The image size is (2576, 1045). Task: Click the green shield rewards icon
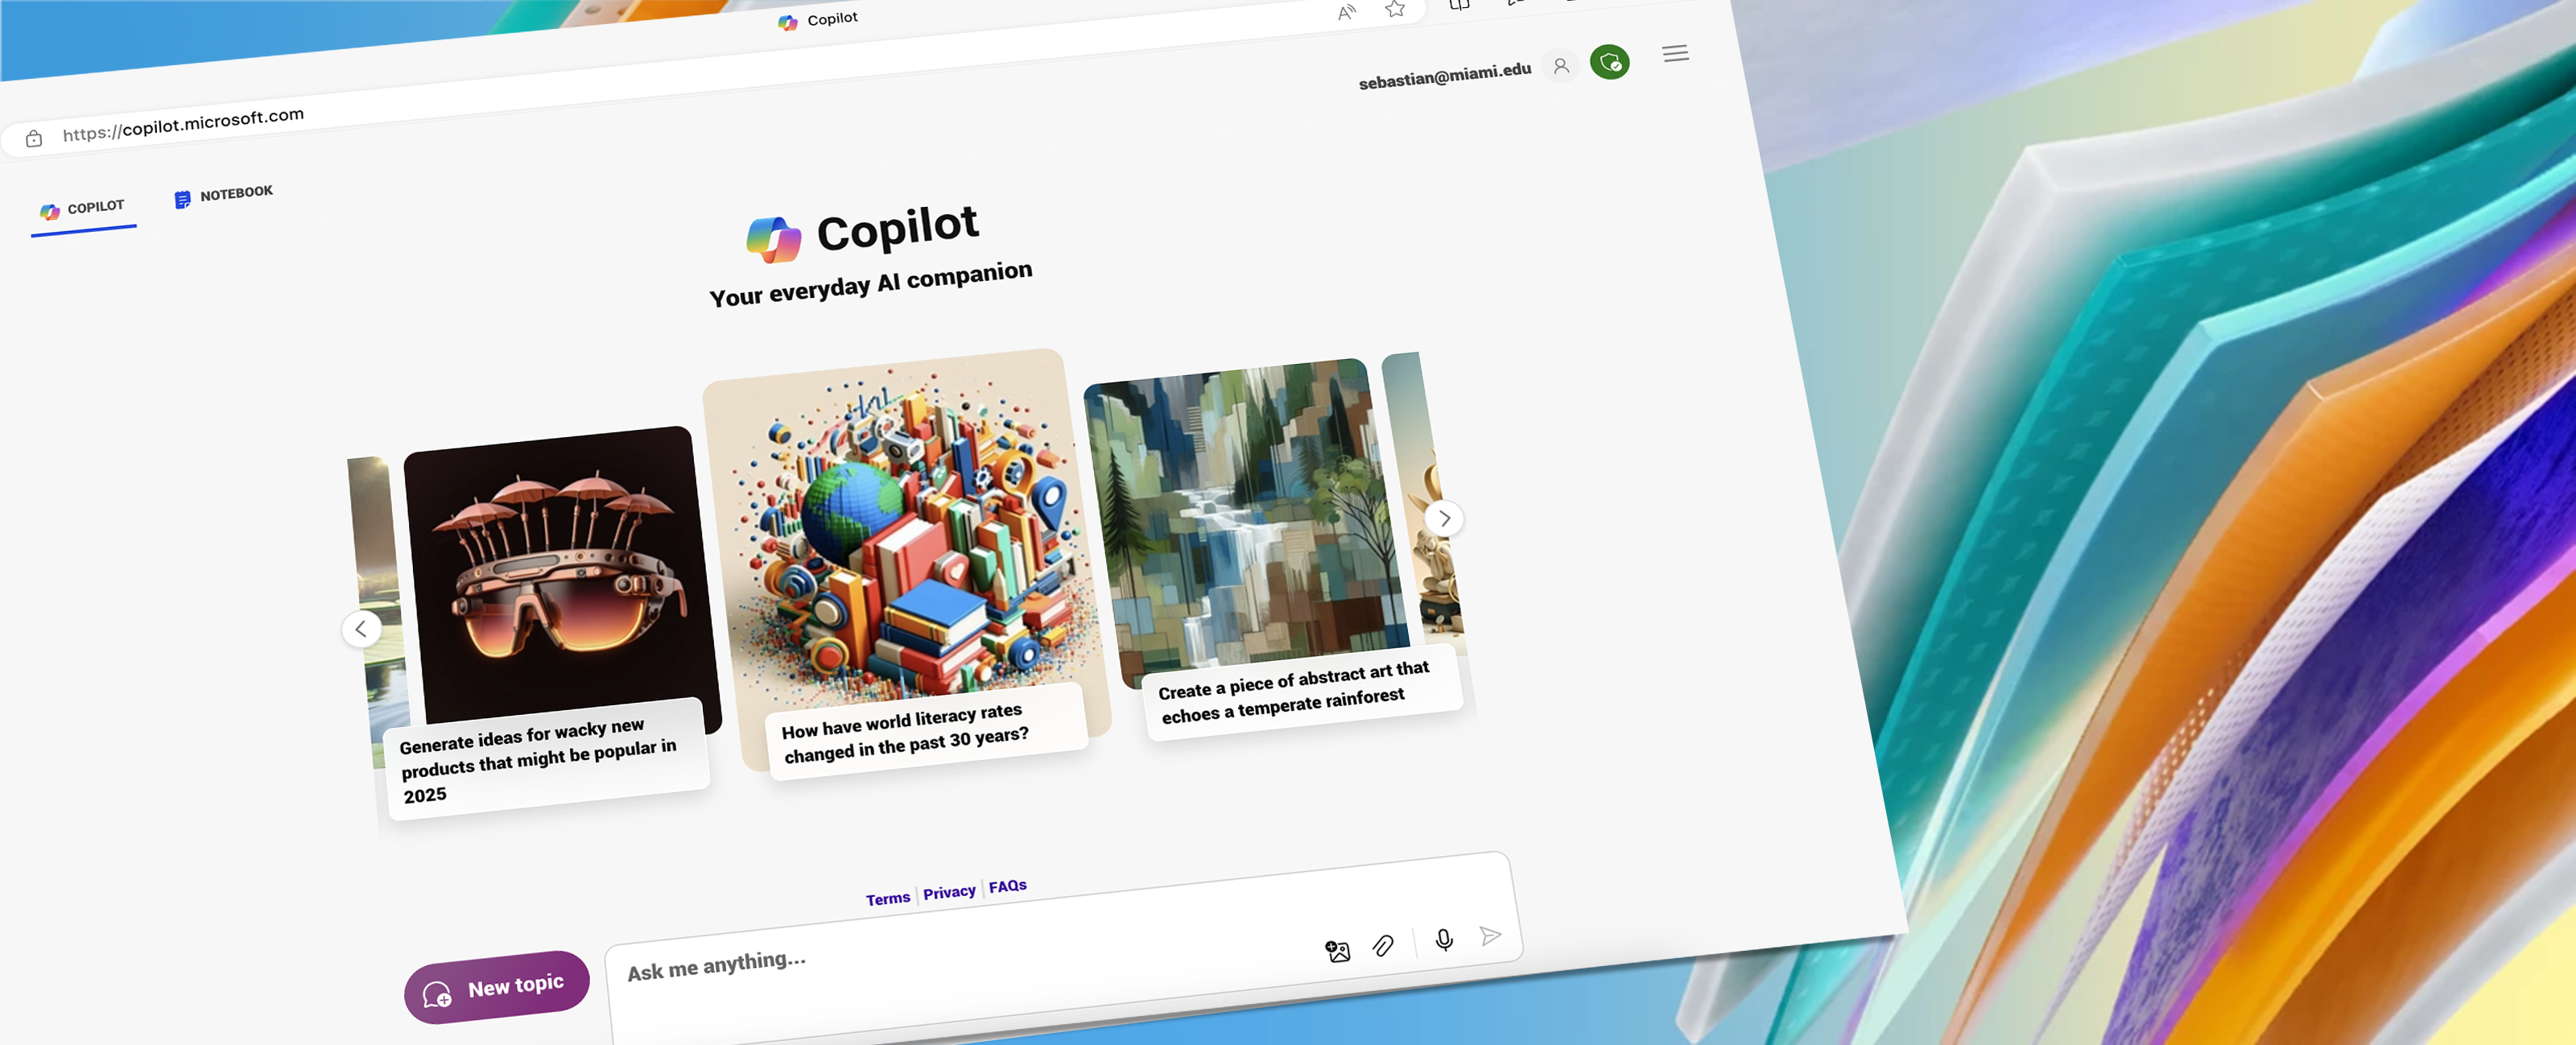(1609, 62)
